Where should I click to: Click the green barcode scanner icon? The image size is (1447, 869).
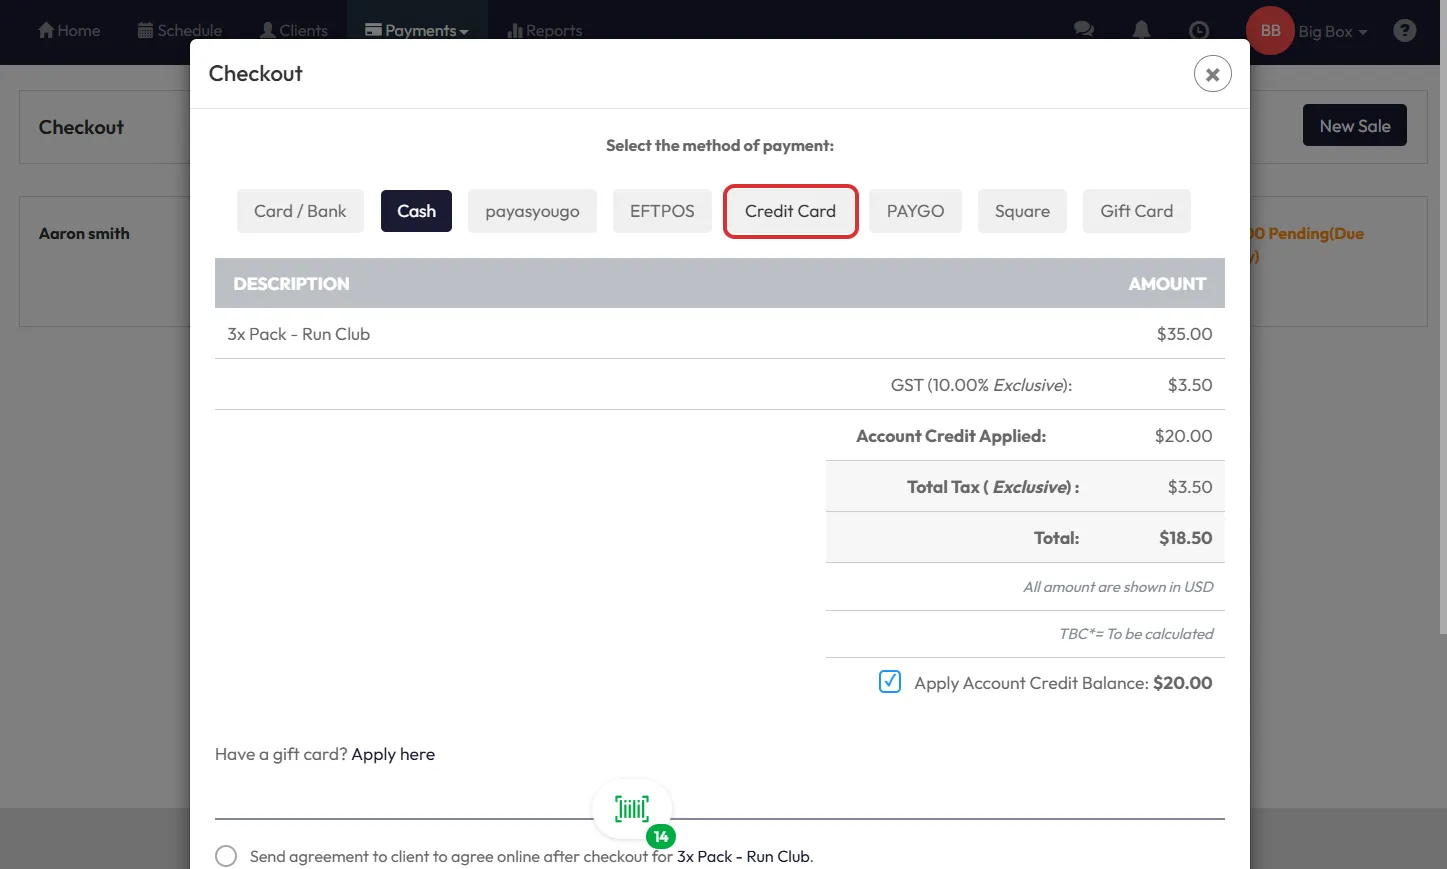pyautogui.click(x=632, y=809)
